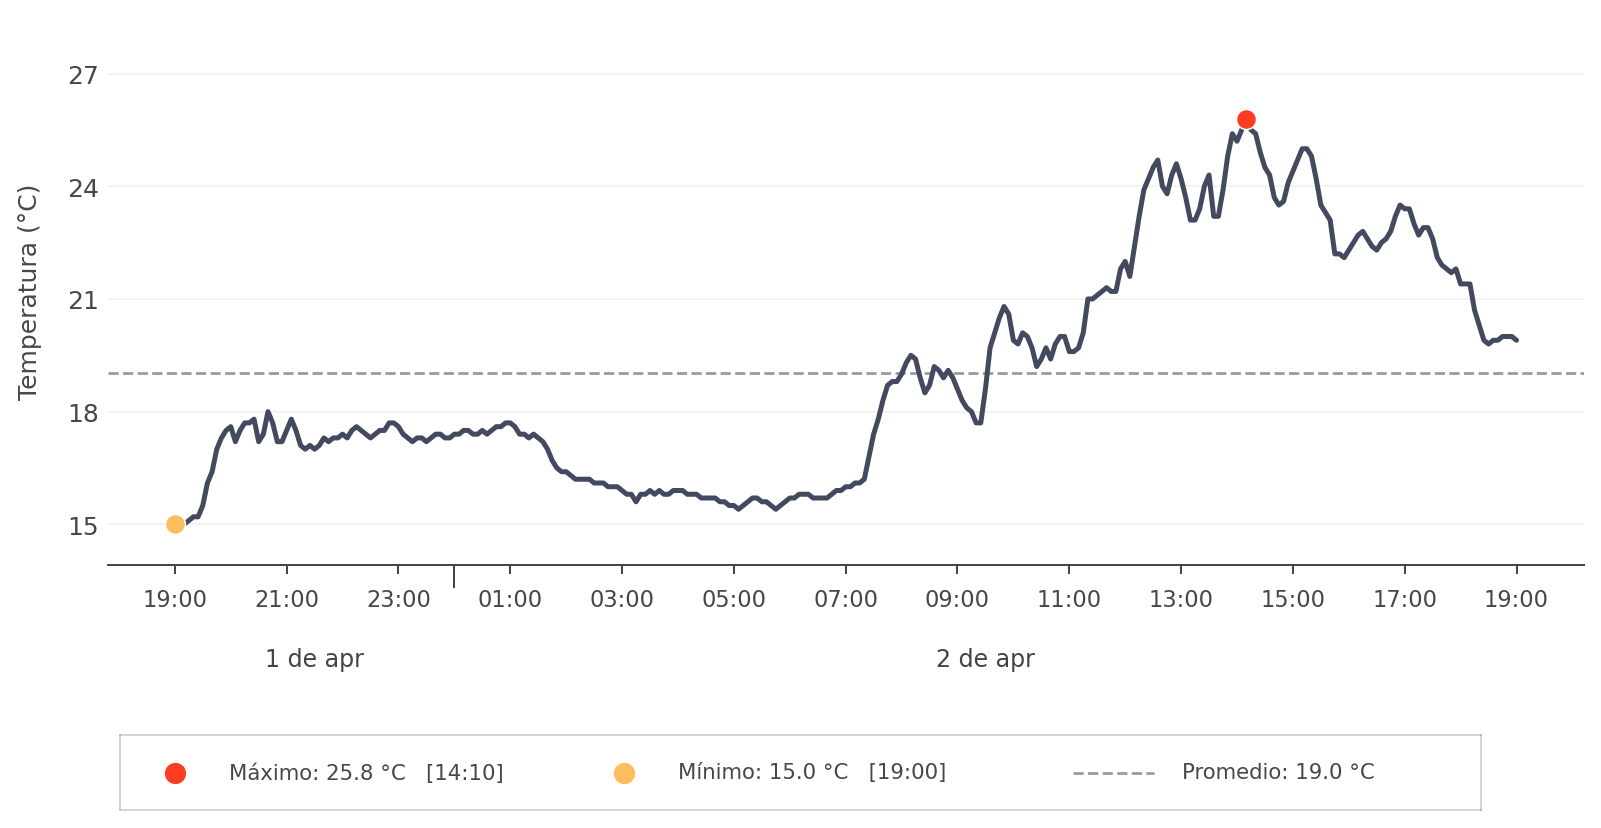Click the 24 label on the temperature axis
Image resolution: width=1601 pixels, height=828 pixels.
pos(84,188)
